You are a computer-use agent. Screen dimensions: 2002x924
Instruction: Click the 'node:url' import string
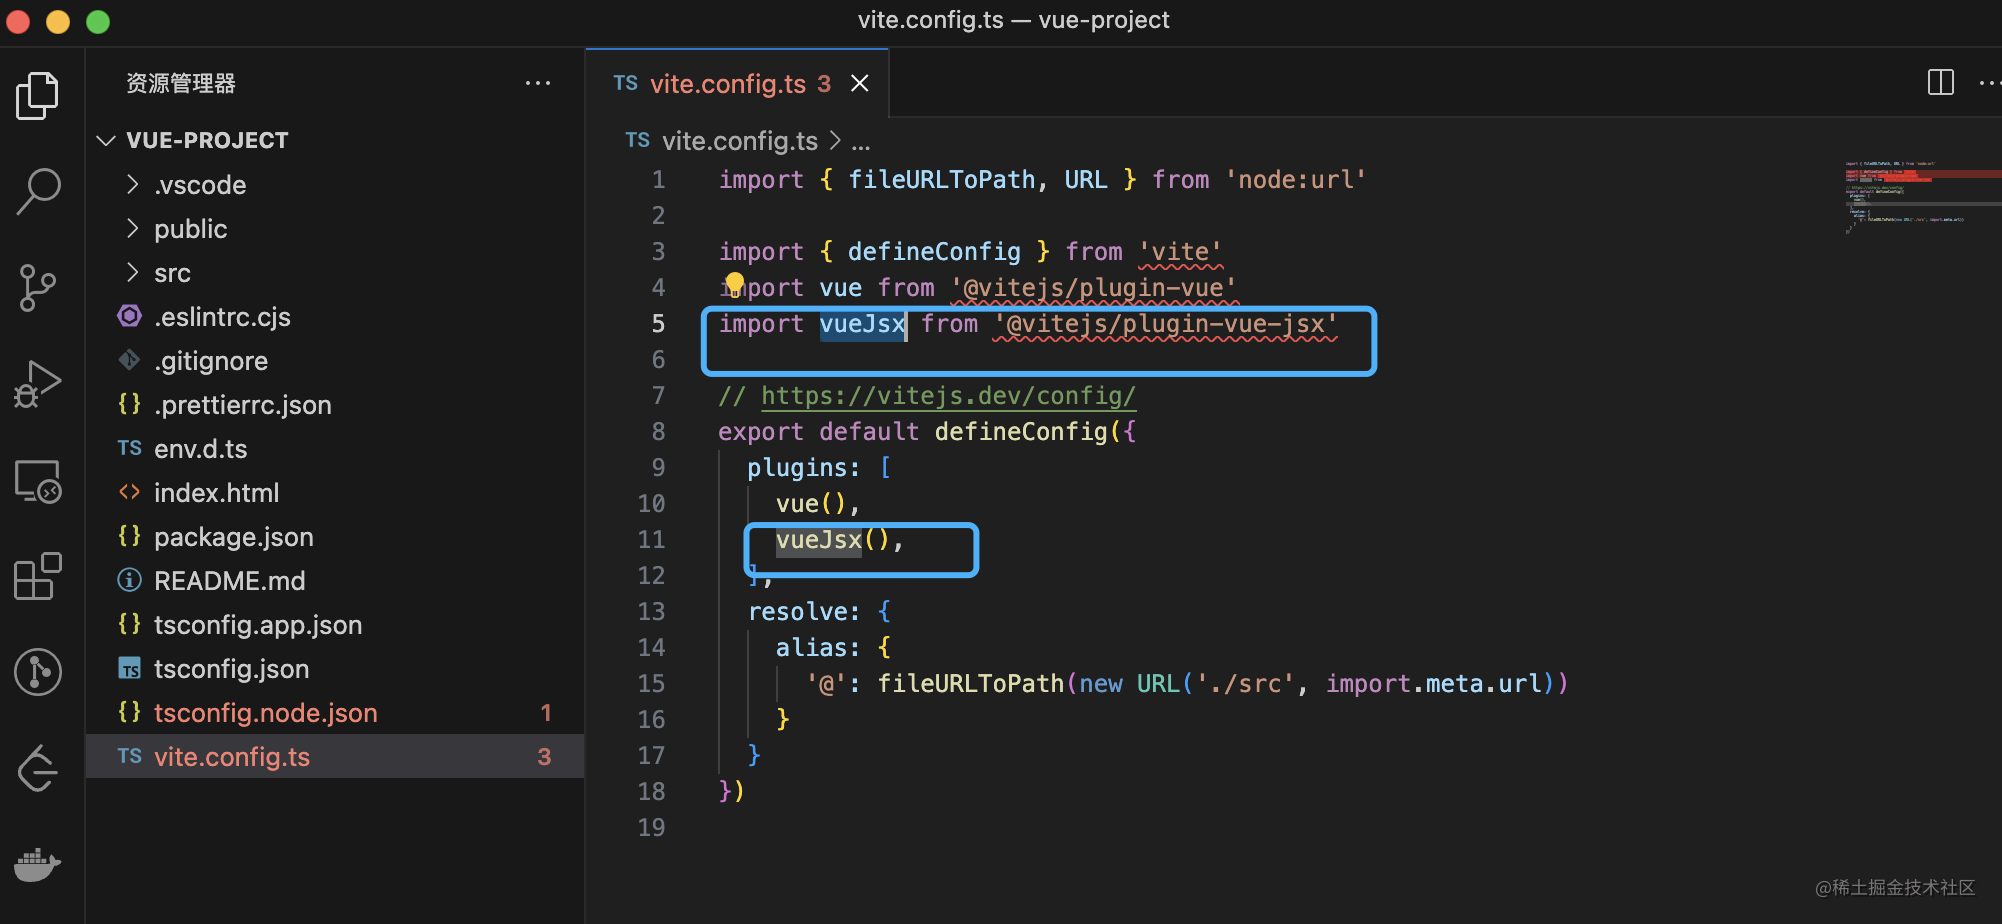[x=1295, y=180]
